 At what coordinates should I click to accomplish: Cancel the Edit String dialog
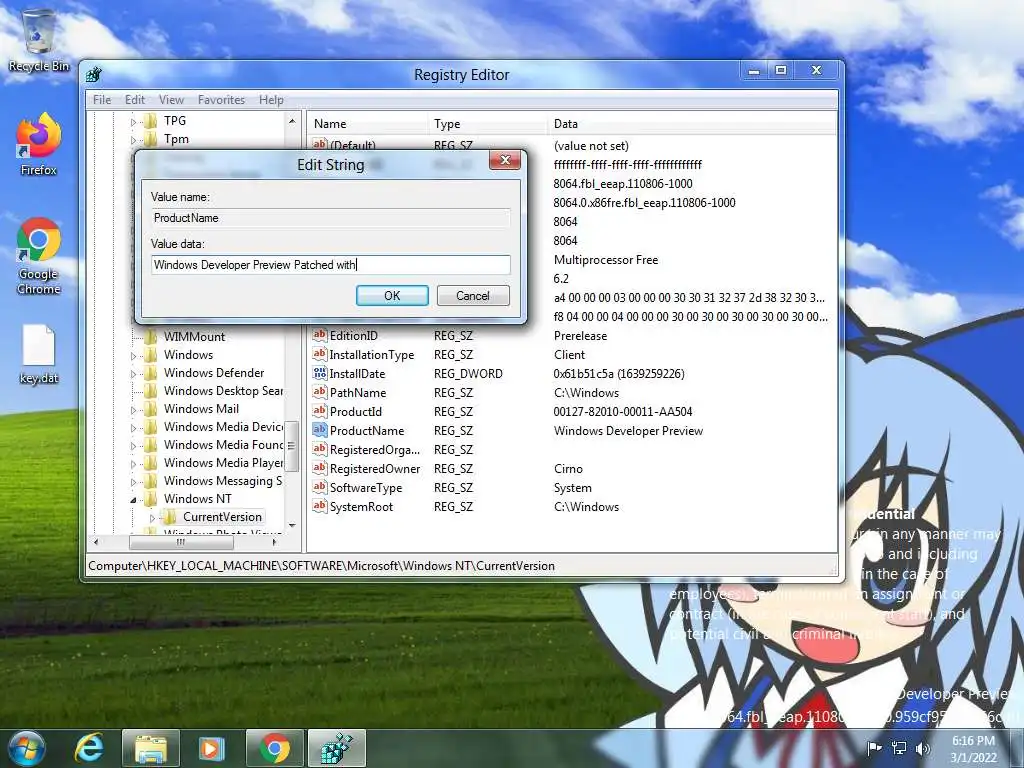pyautogui.click(x=473, y=296)
